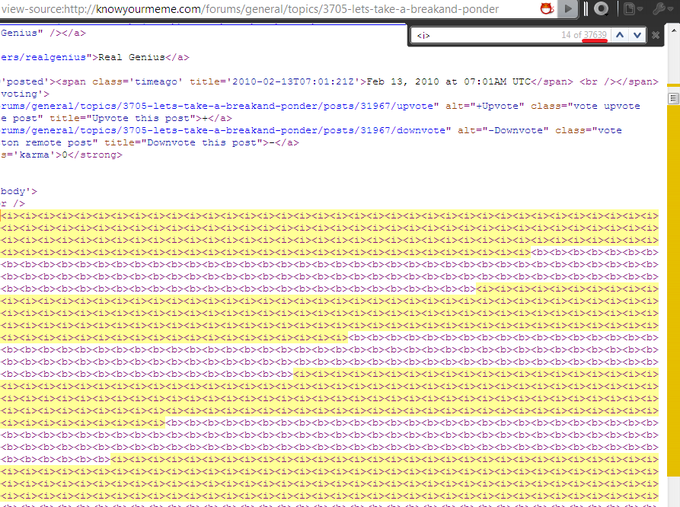This screenshot has height=507, width=680.
Task: Jump to previous find result
Action: click(x=620, y=35)
